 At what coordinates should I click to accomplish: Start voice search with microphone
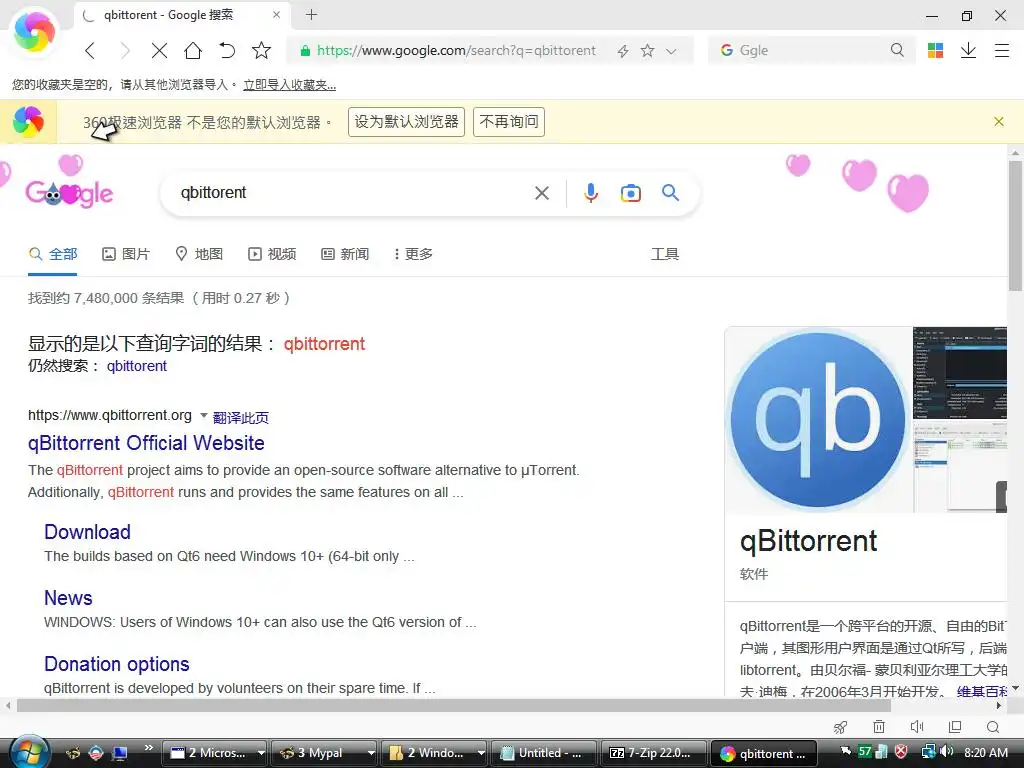point(591,193)
